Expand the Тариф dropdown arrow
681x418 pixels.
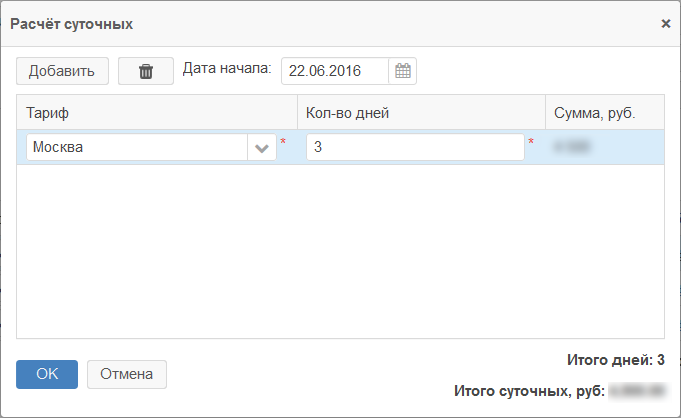[262, 148]
